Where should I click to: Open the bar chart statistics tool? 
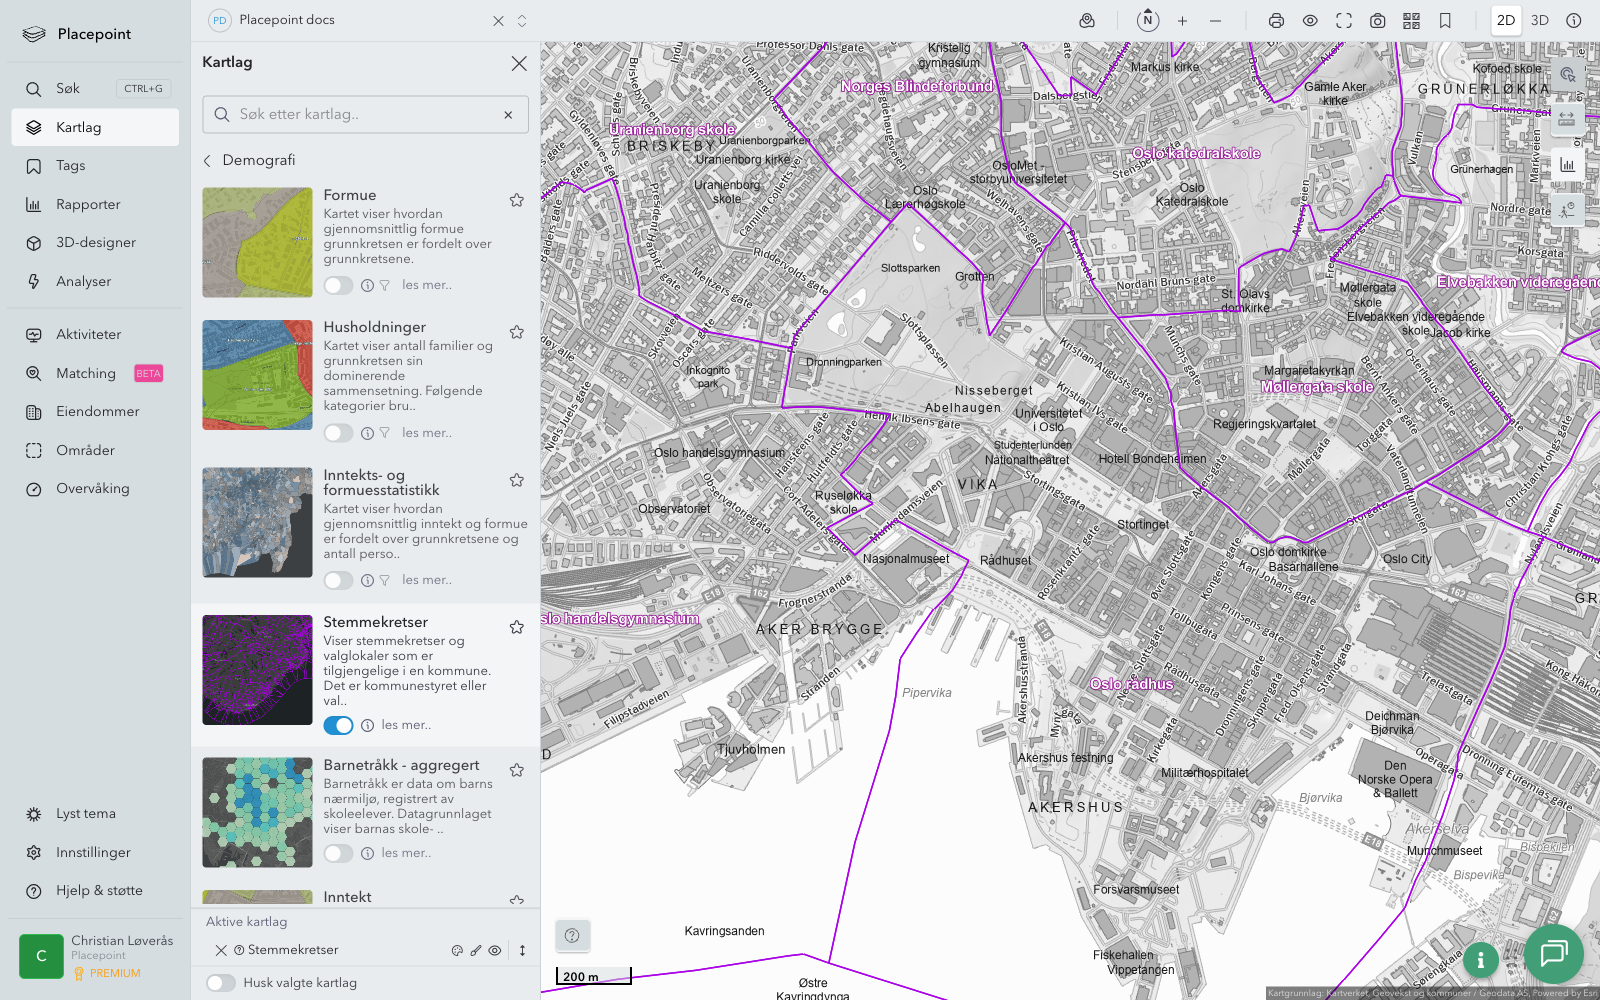click(x=1566, y=165)
